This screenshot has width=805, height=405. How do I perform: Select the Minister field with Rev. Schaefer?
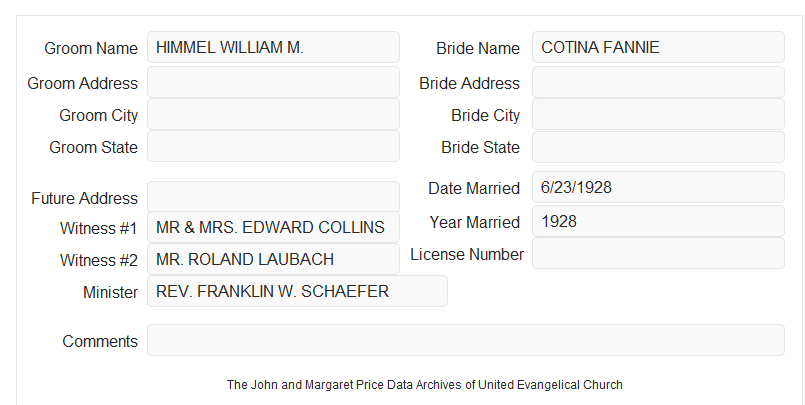point(297,291)
